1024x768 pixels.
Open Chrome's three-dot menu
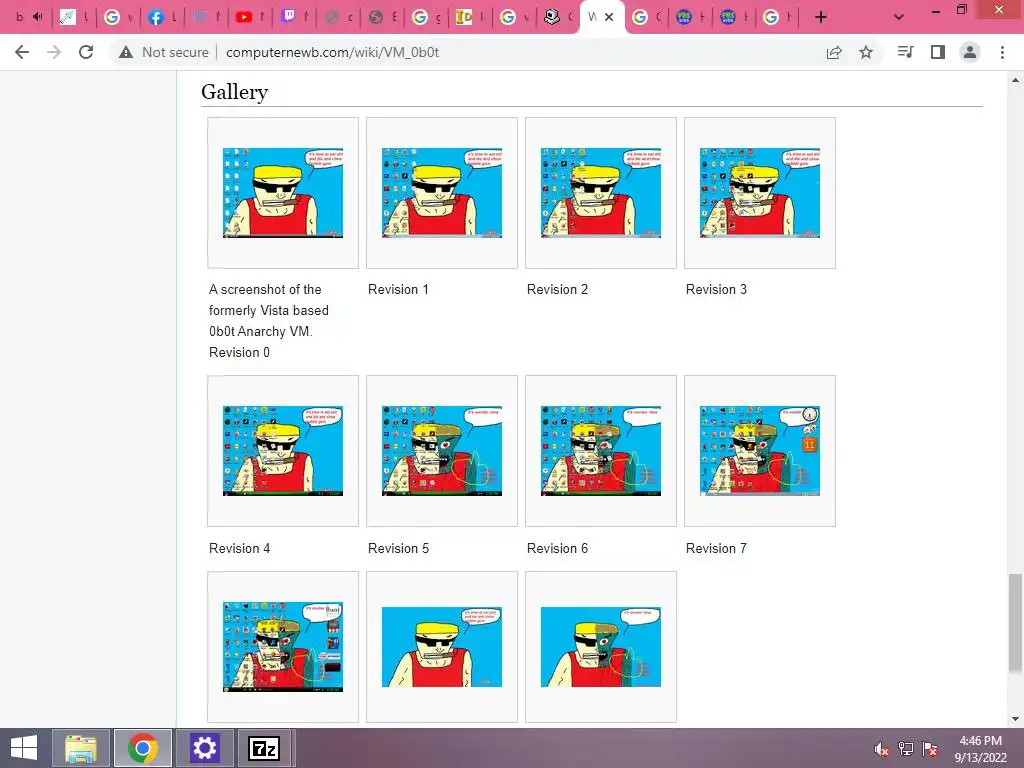(1002, 52)
